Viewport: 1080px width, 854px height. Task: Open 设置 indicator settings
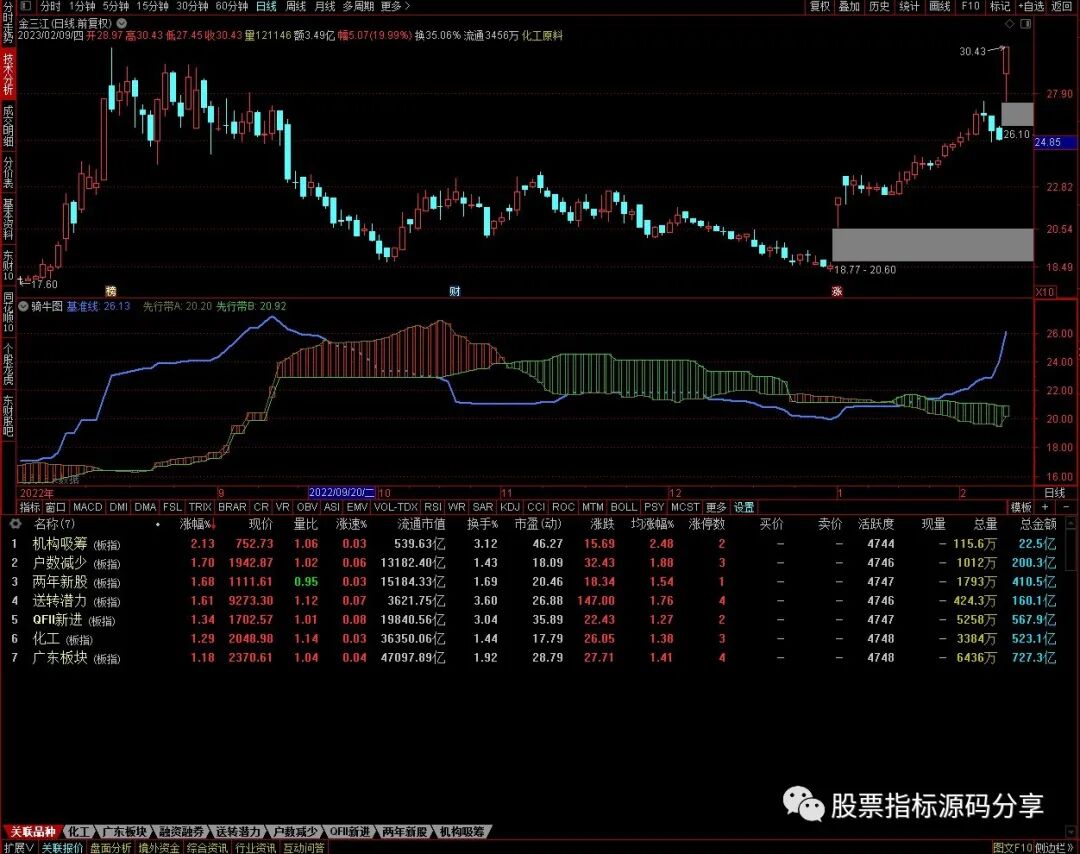[743, 507]
